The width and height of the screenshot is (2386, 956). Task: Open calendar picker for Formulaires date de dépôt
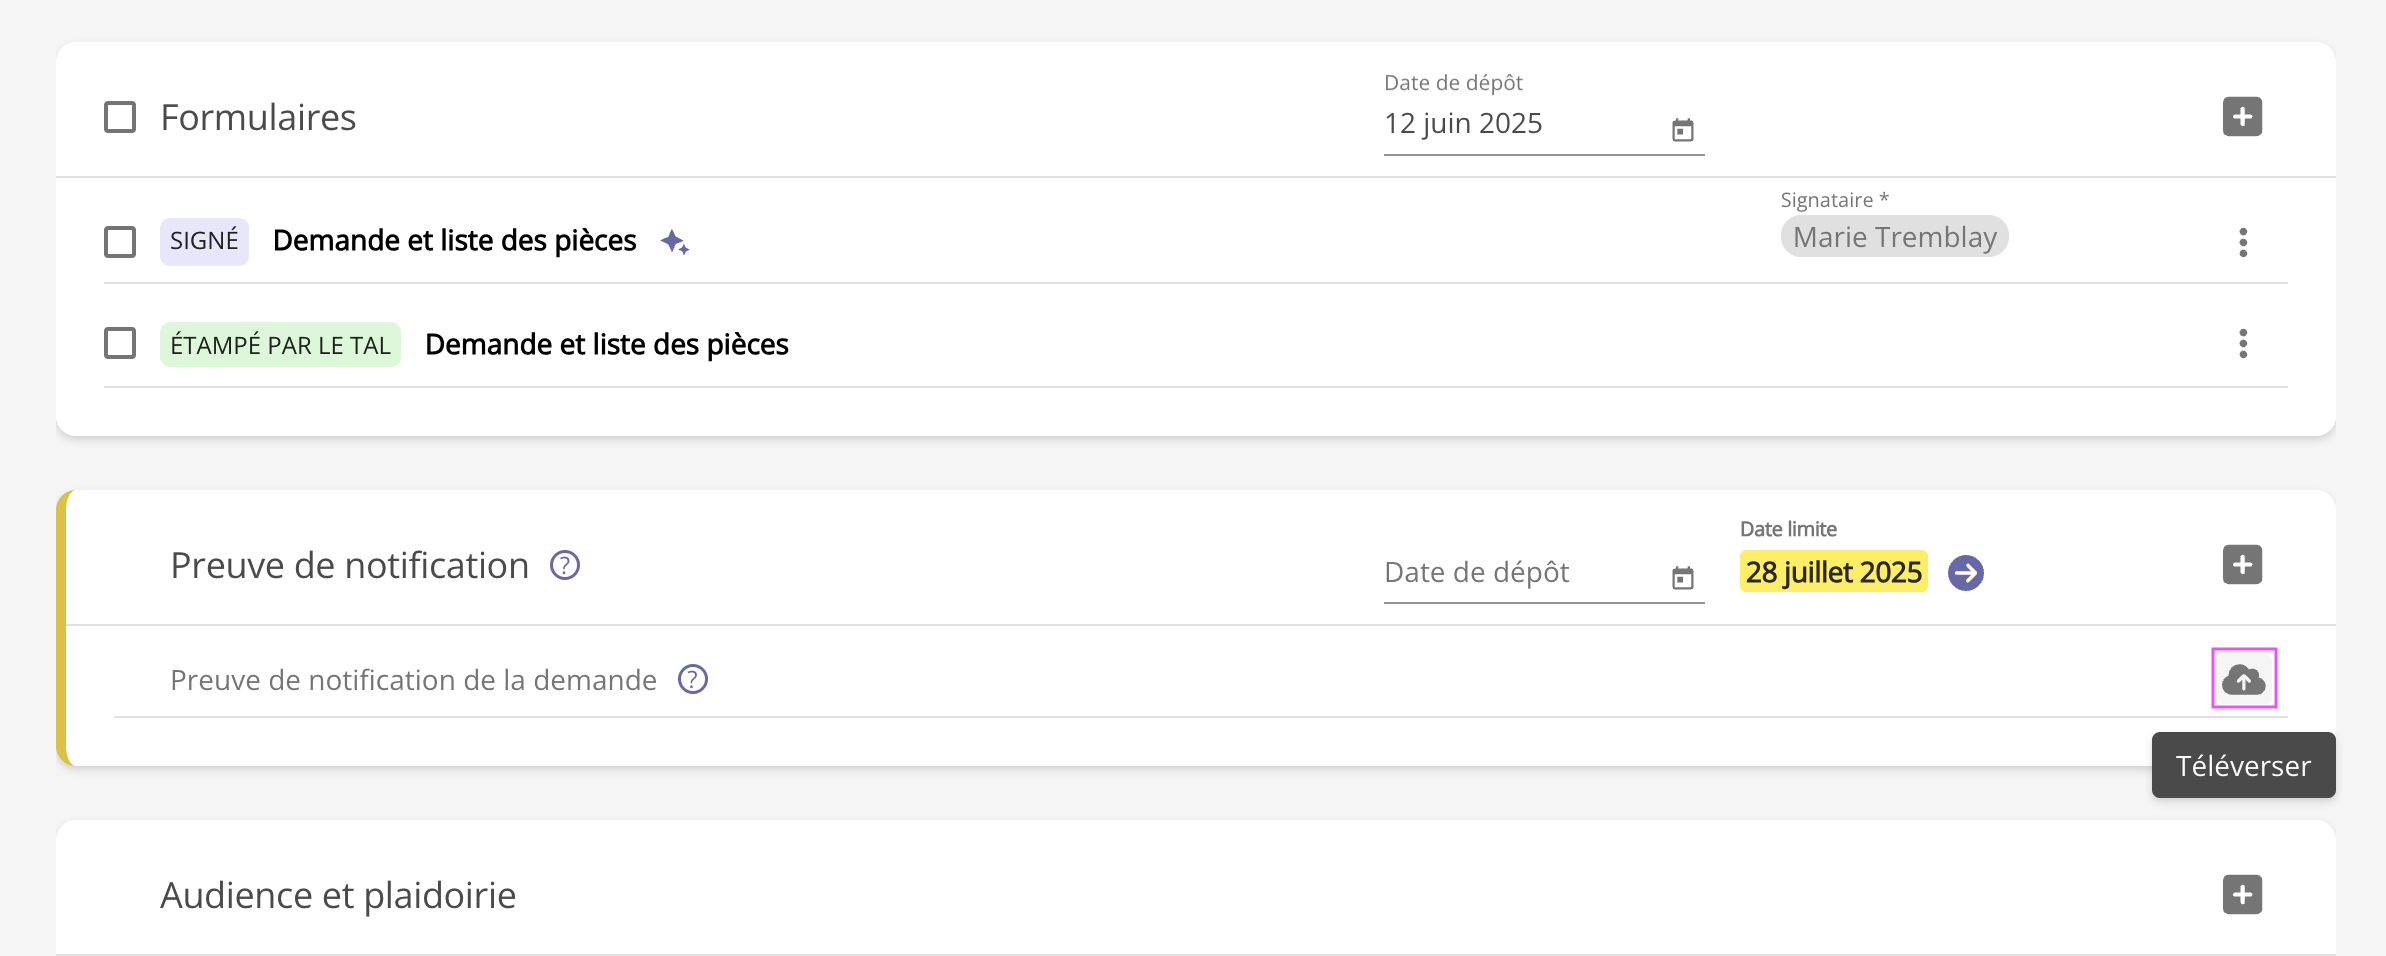point(1682,130)
